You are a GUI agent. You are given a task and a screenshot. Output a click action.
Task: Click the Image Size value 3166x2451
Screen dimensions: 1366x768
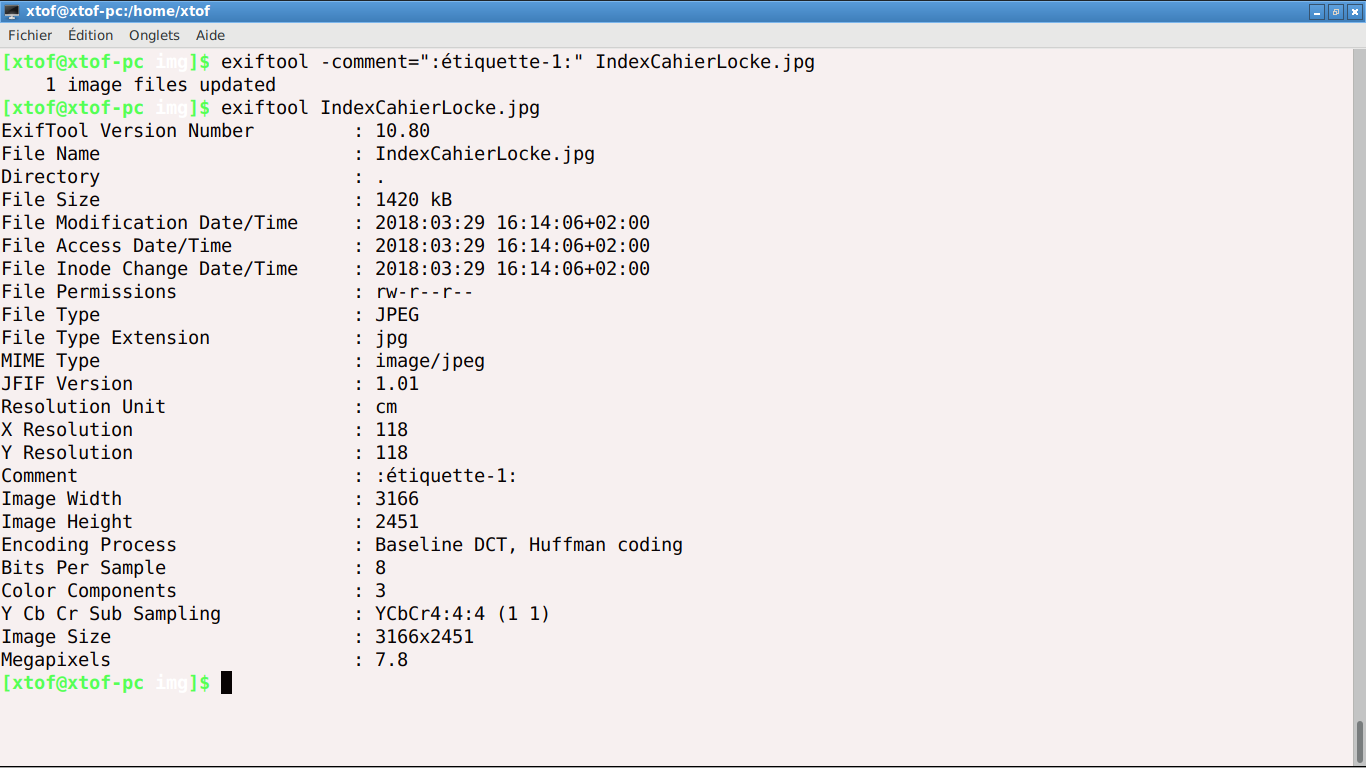click(x=424, y=637)
